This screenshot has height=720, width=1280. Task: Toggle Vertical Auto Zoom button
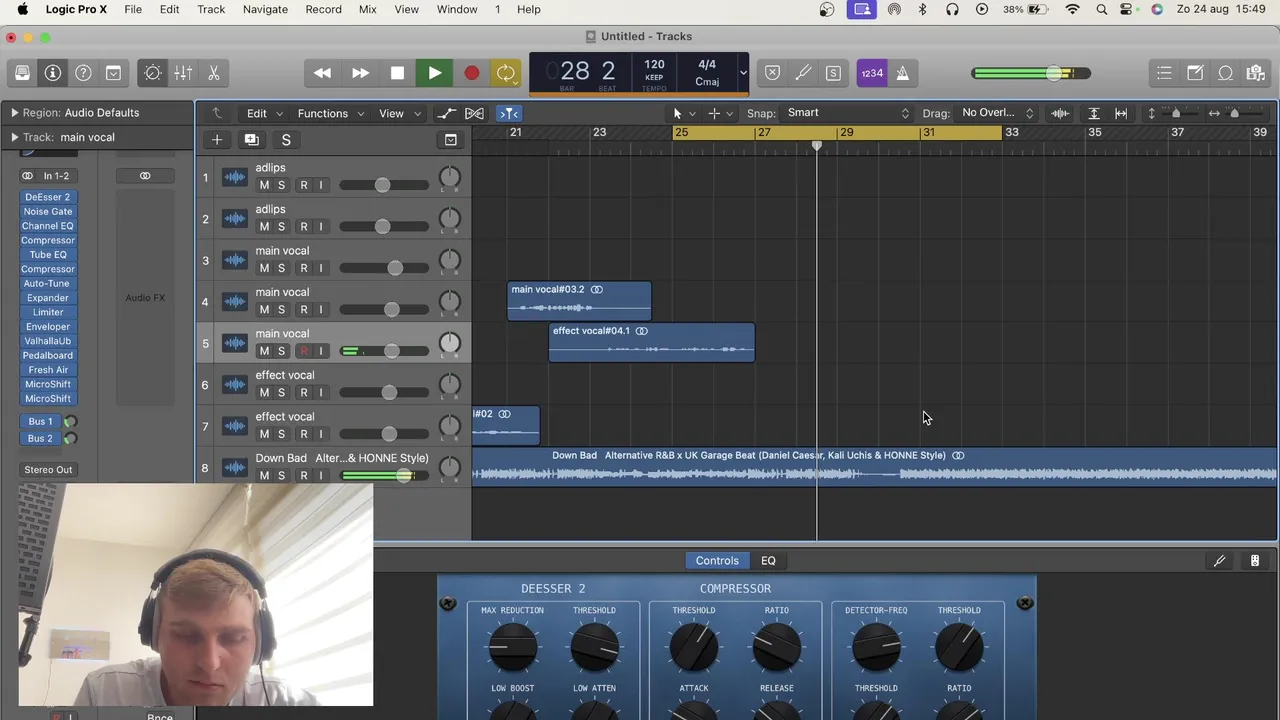tap(1094, 113)
